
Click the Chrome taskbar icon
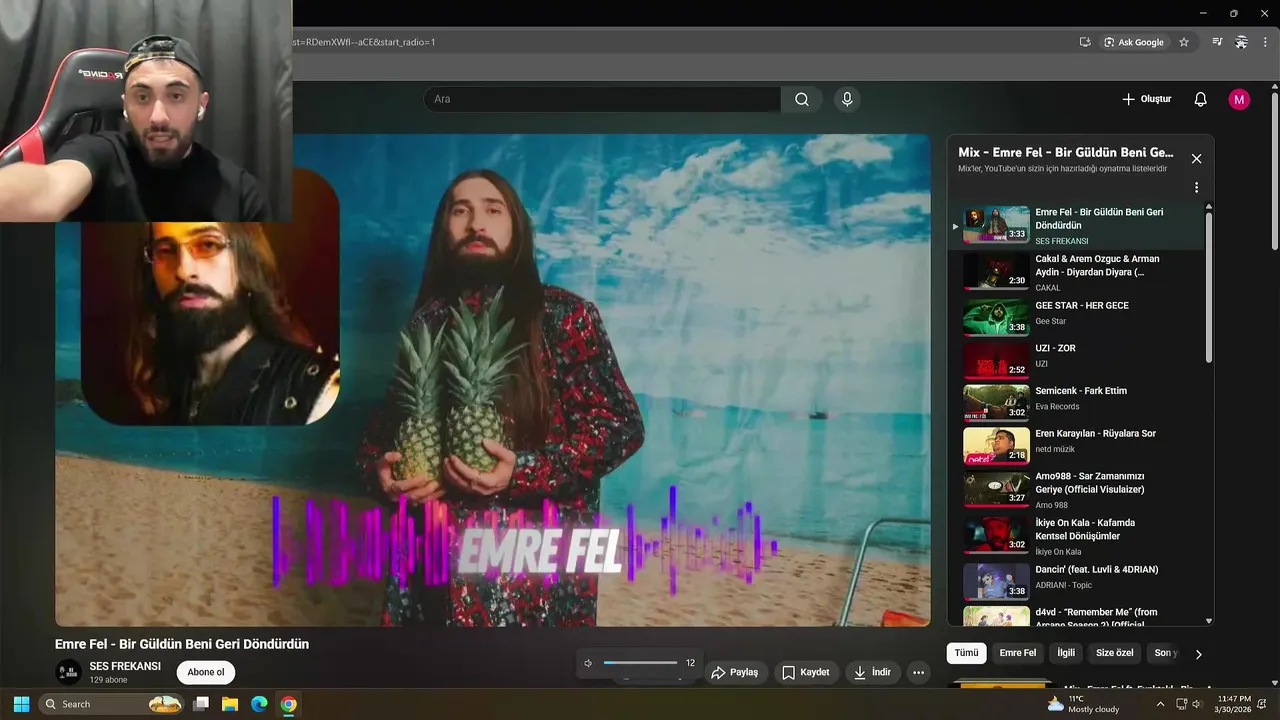(x=288, y=704)
